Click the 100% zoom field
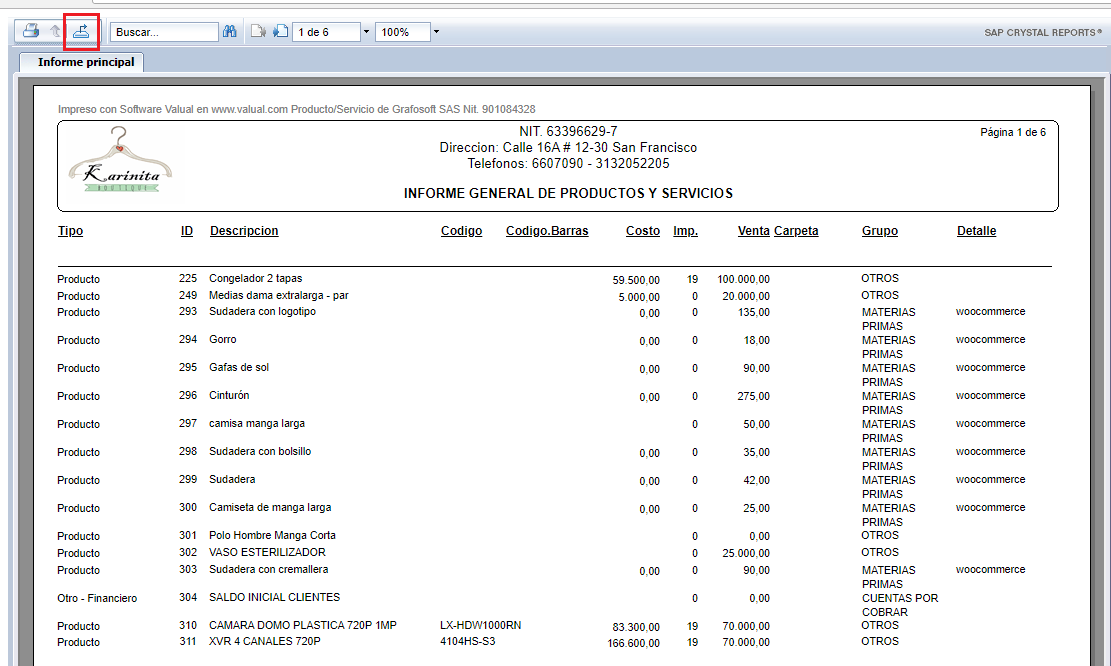 point(402,32)
